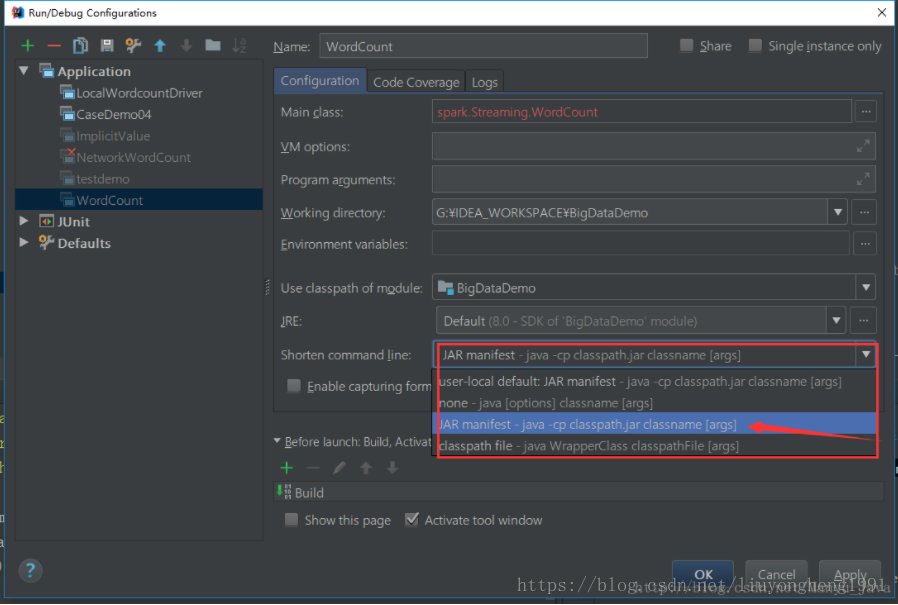
Task: Uncheck Activate tool window checkbox
Action: (412, 520)
